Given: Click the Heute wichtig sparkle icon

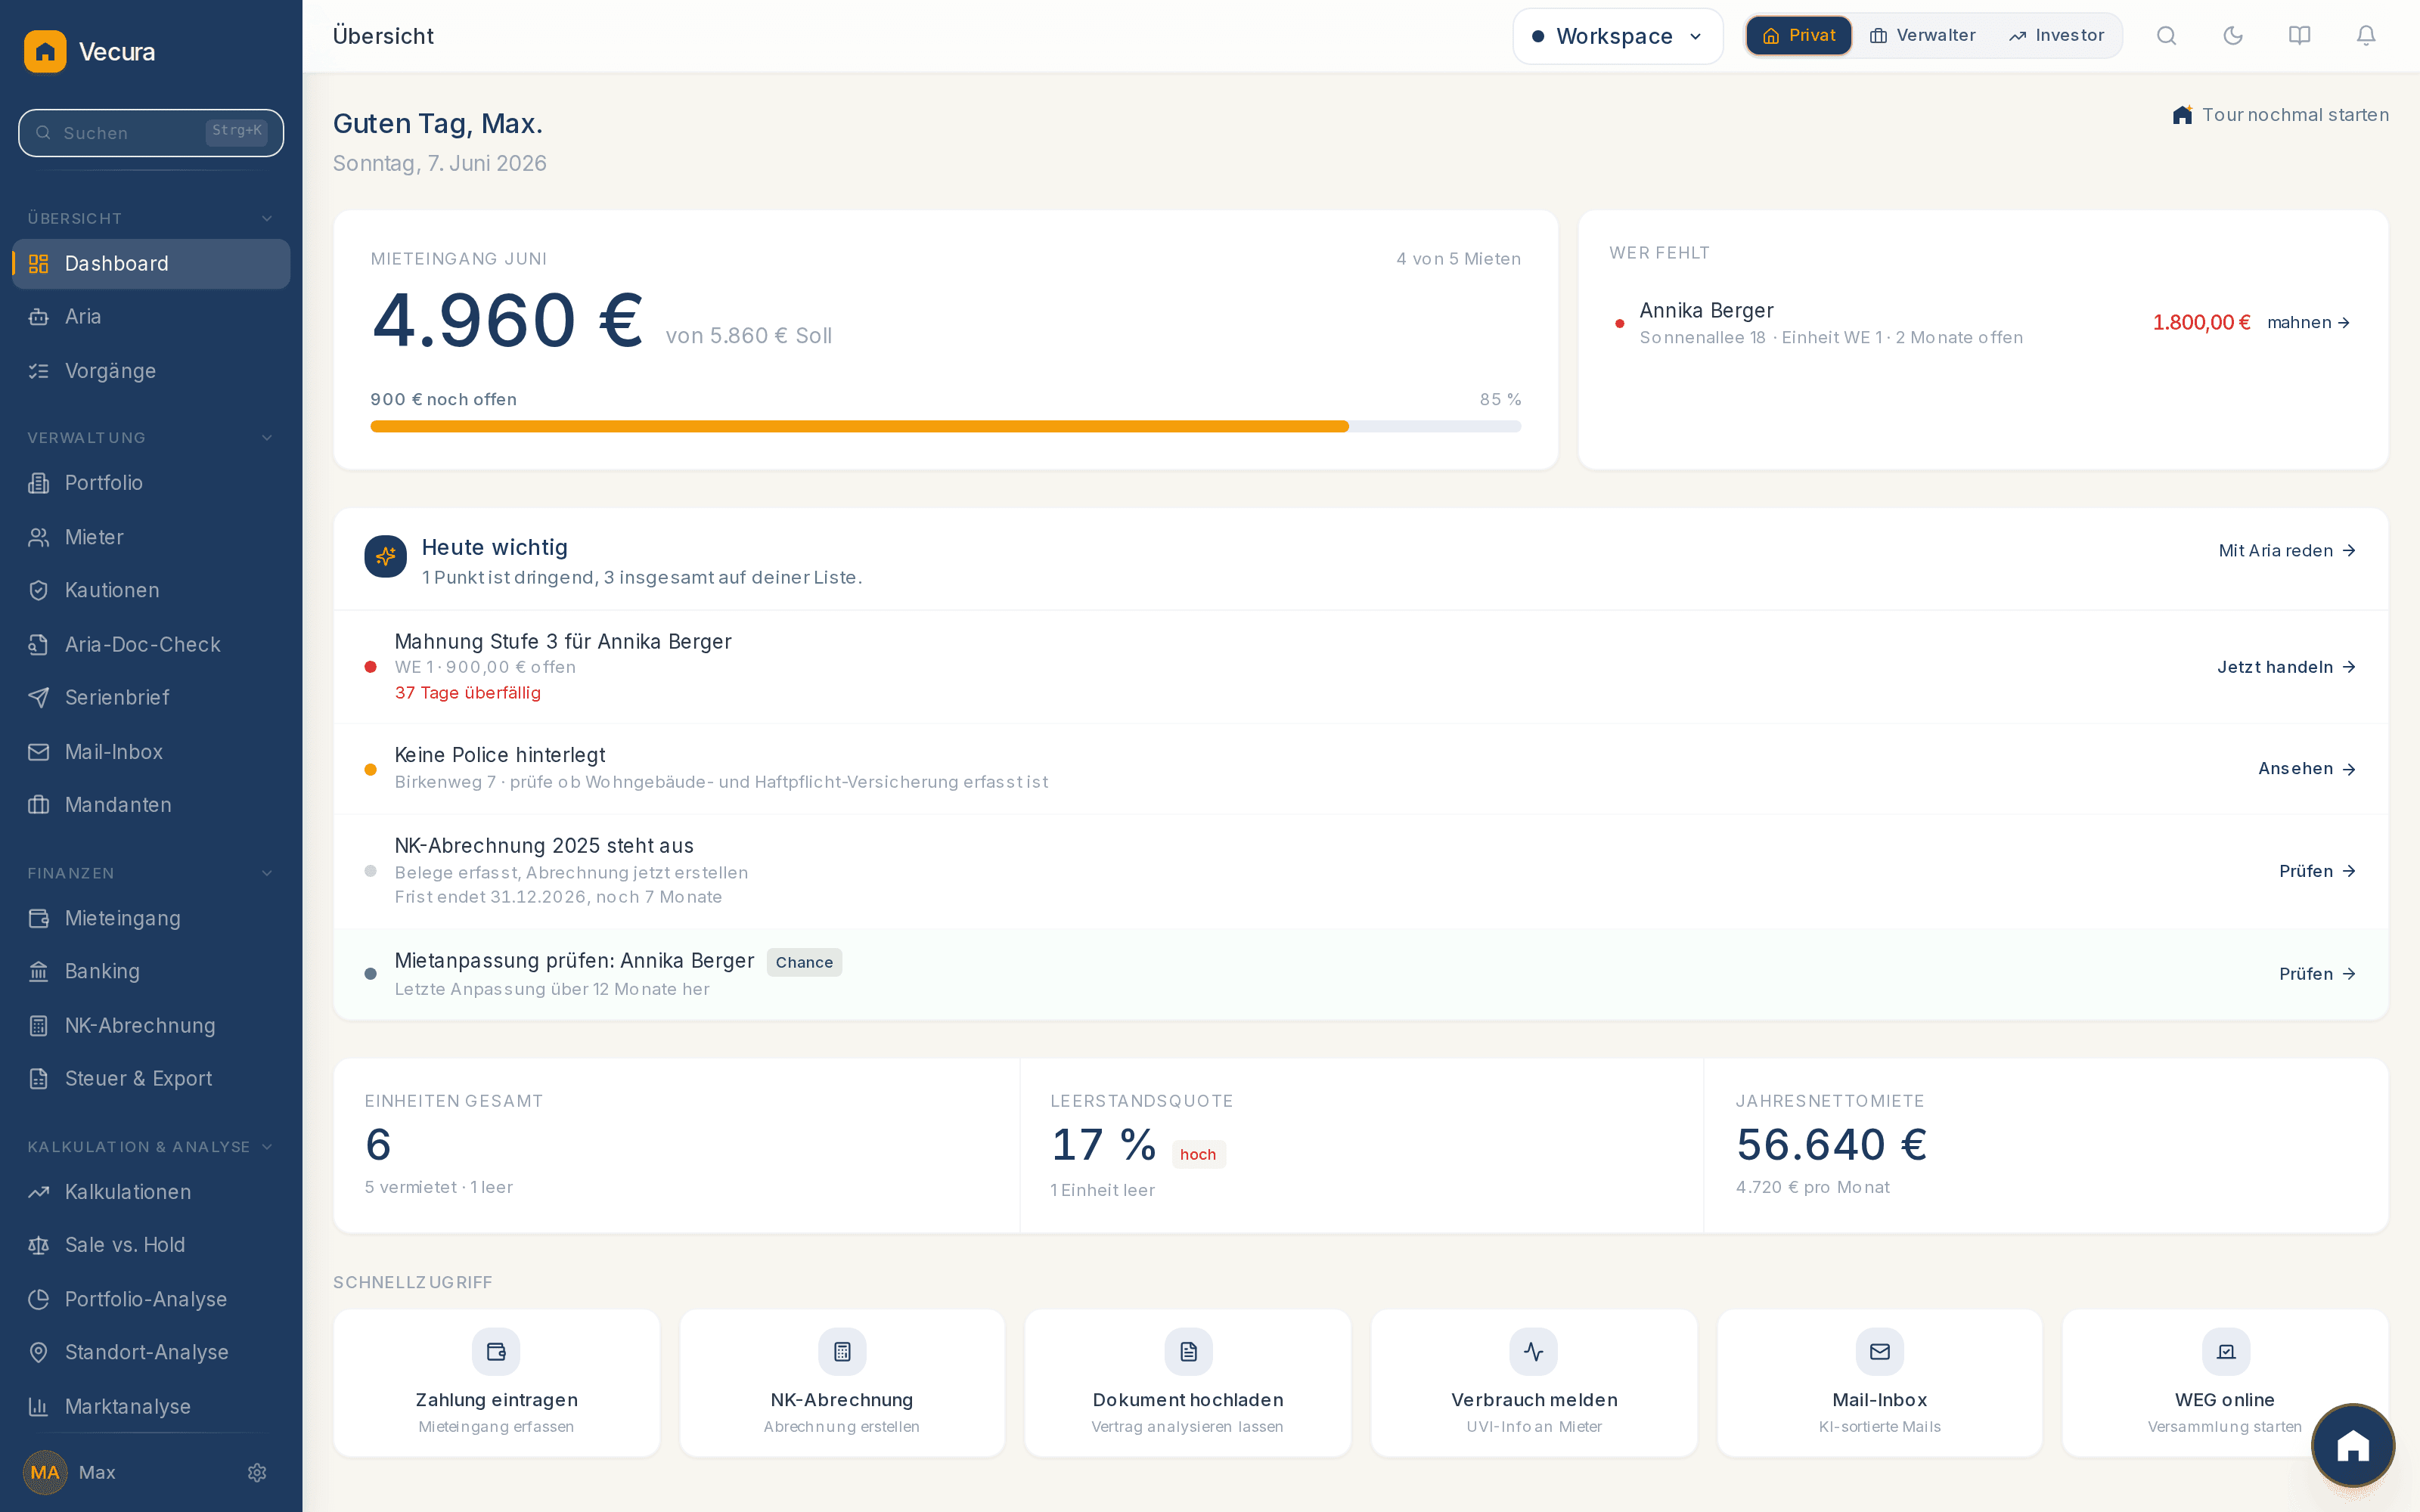Looking at the screenshot, I should pos(386,557).
